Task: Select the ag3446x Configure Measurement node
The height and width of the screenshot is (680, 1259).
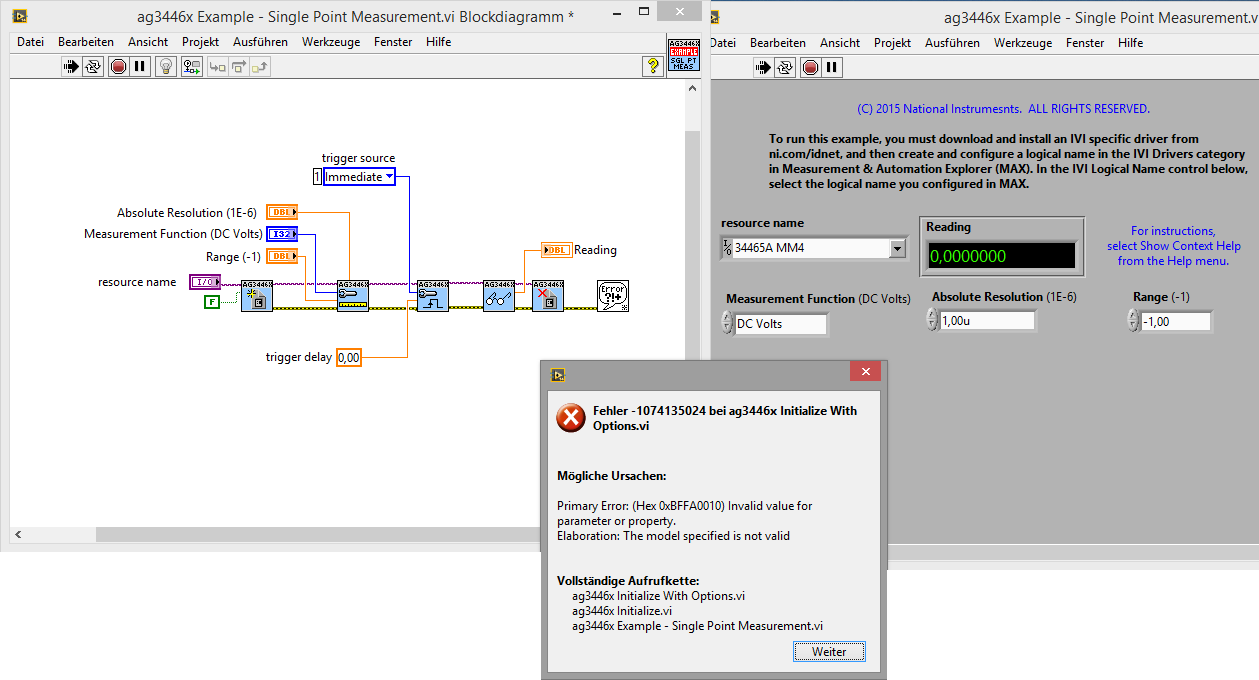Action: click(x=353, y=296)
